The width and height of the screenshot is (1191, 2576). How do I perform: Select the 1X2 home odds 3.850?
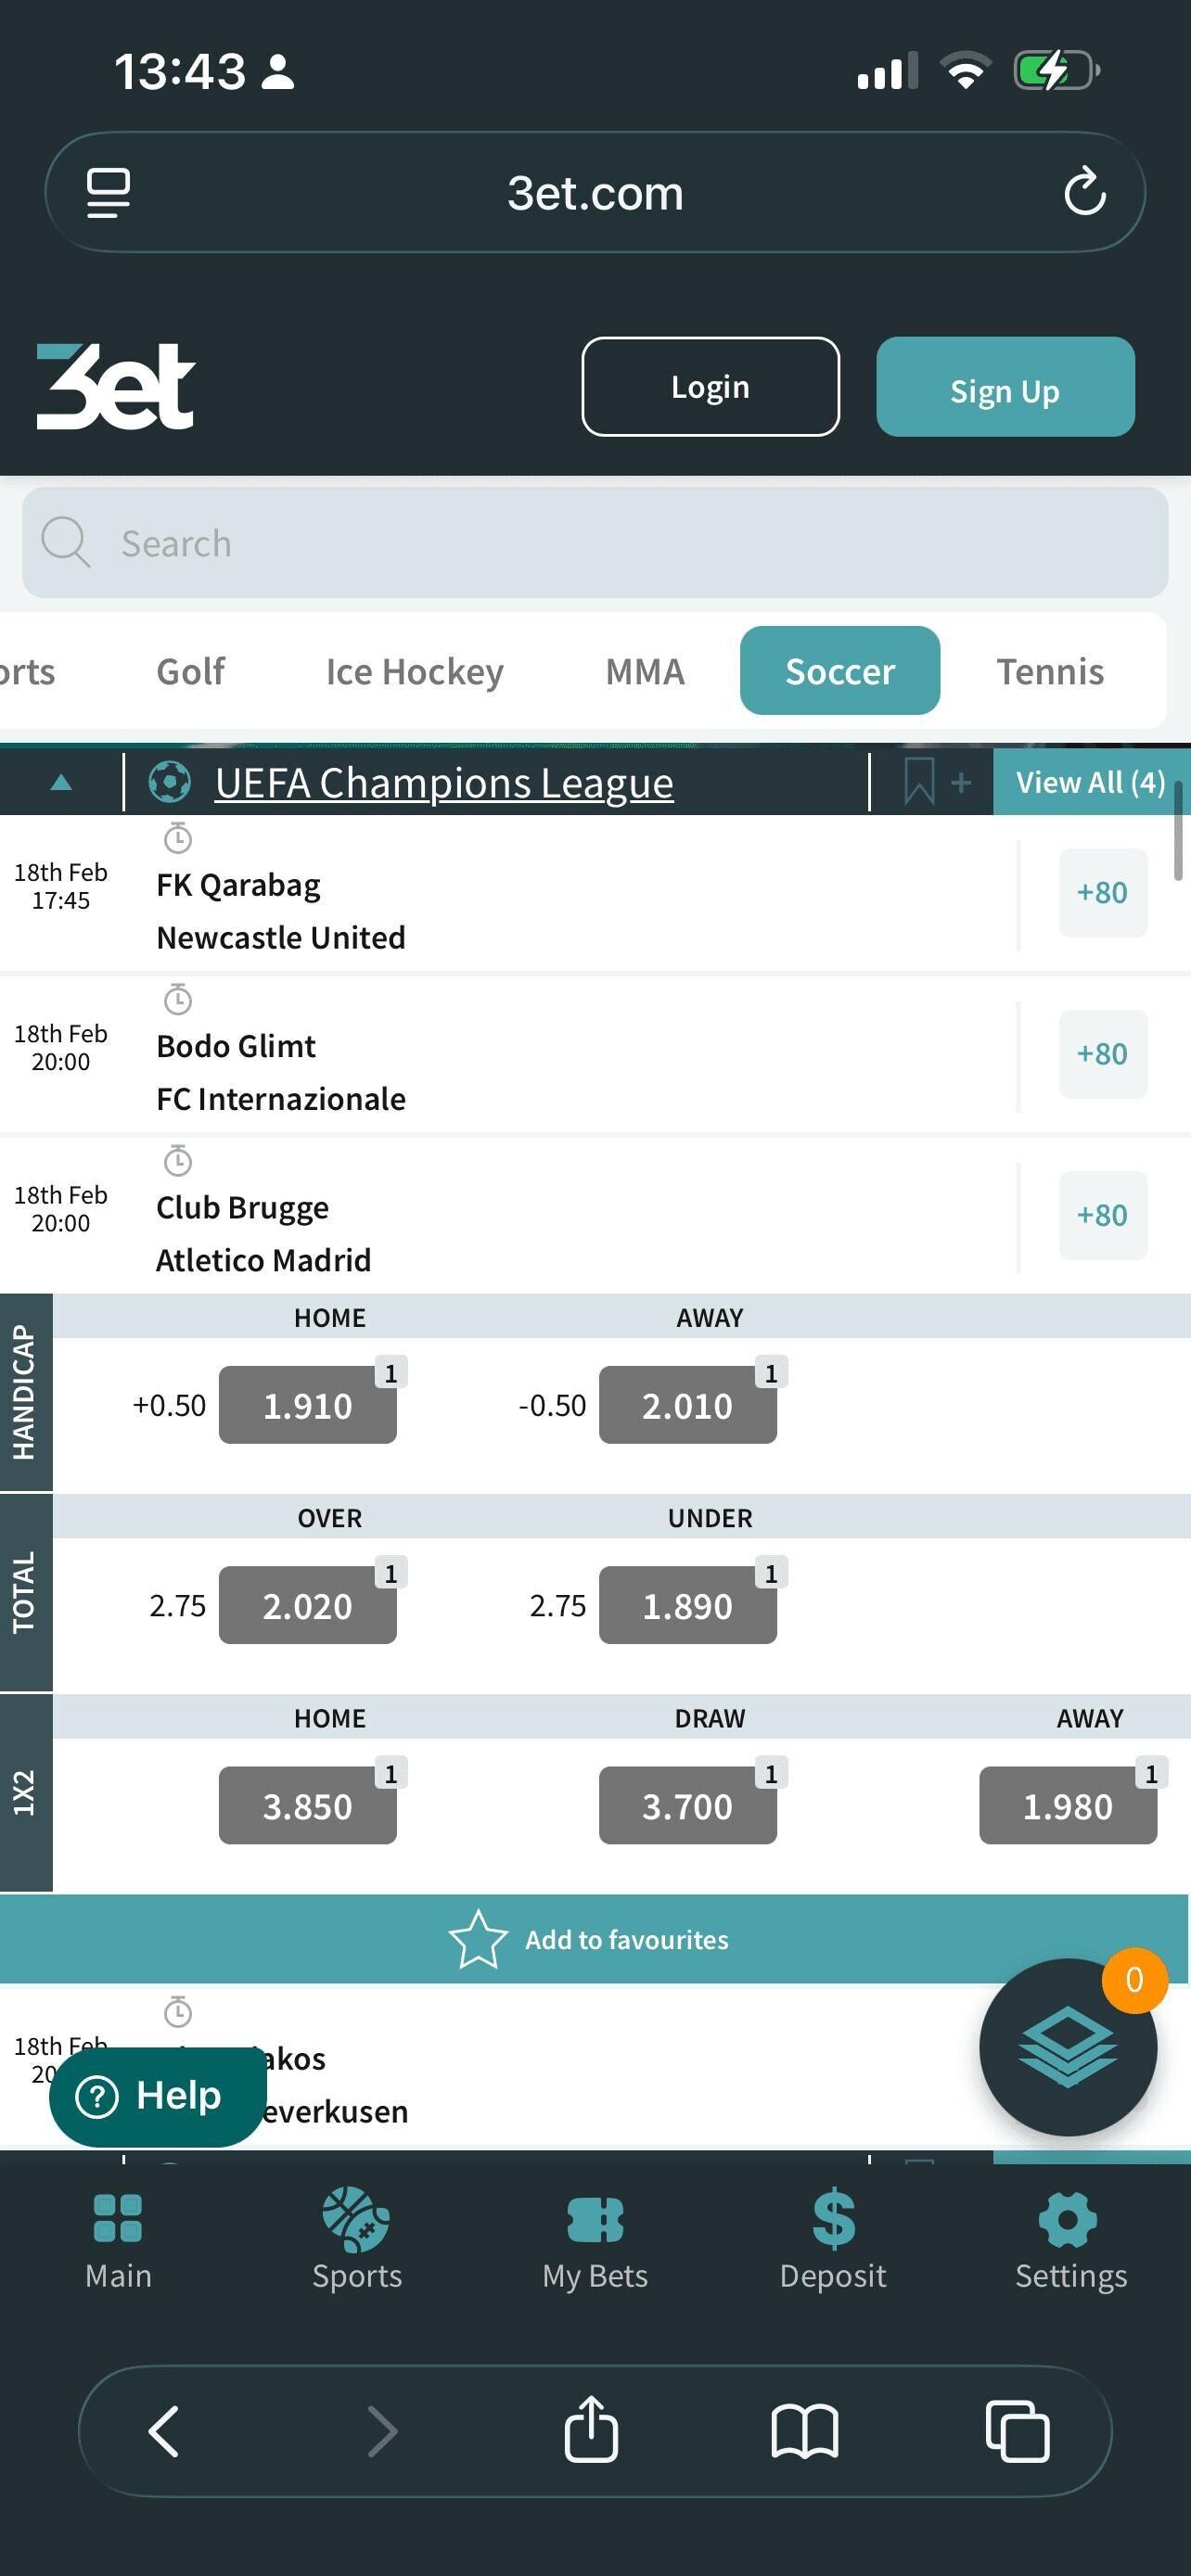click(x=307, y=1806)
